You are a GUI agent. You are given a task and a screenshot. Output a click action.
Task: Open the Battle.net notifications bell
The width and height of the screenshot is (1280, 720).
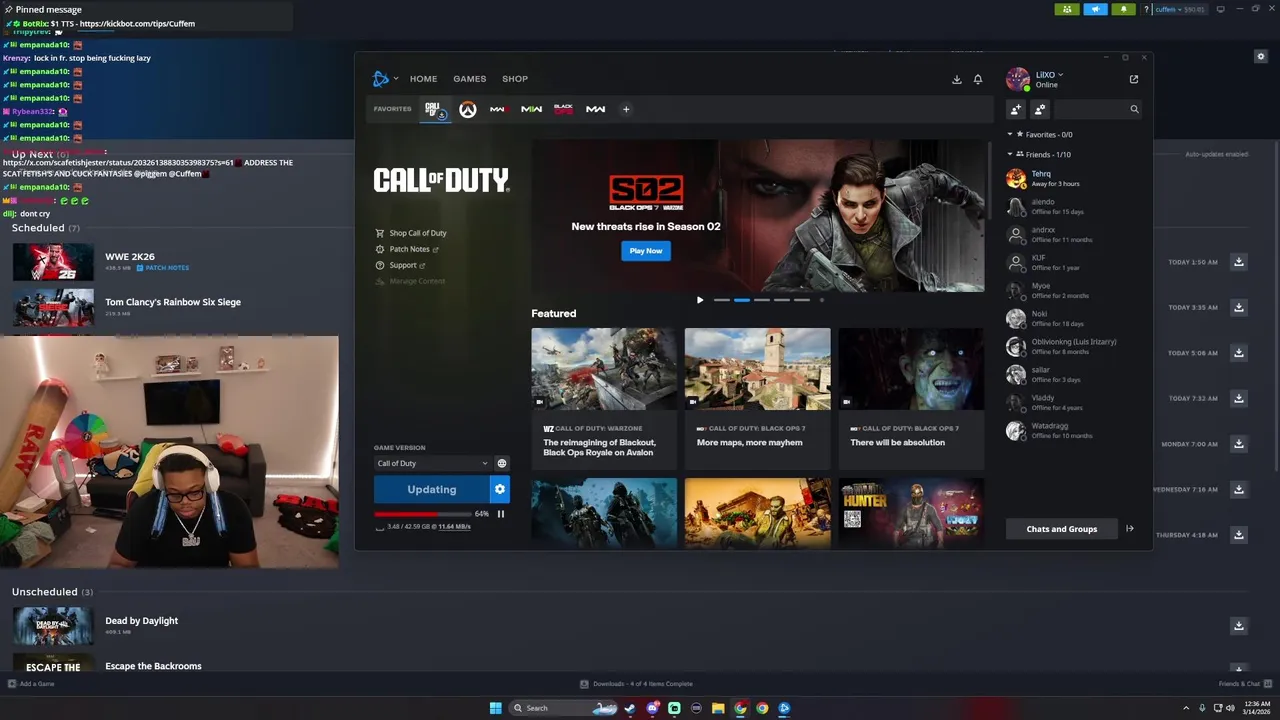[978, 79]
